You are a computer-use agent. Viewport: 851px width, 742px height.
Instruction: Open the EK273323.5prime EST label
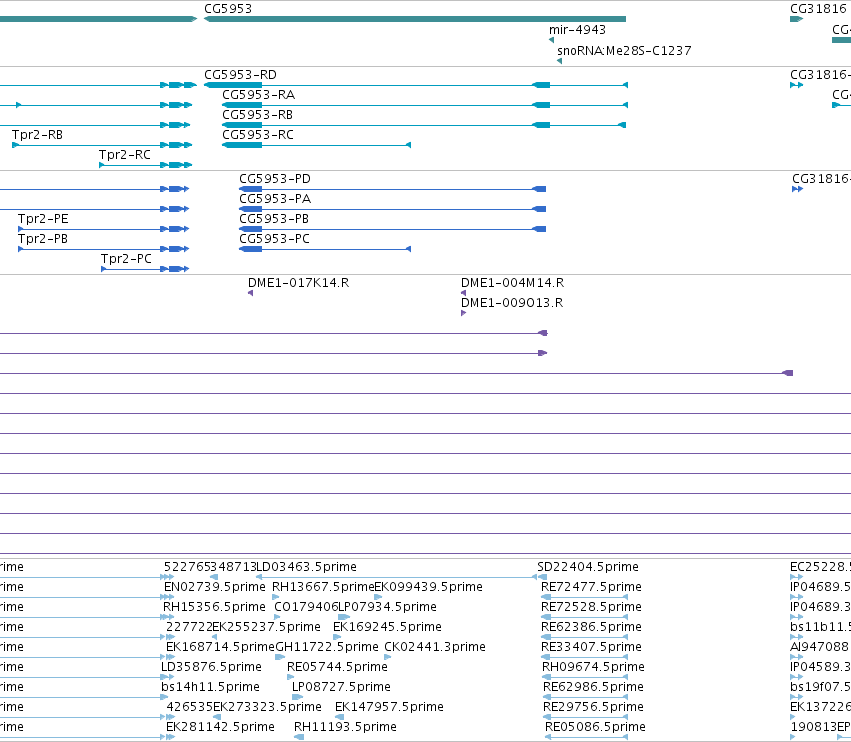(x=267, y=707)
